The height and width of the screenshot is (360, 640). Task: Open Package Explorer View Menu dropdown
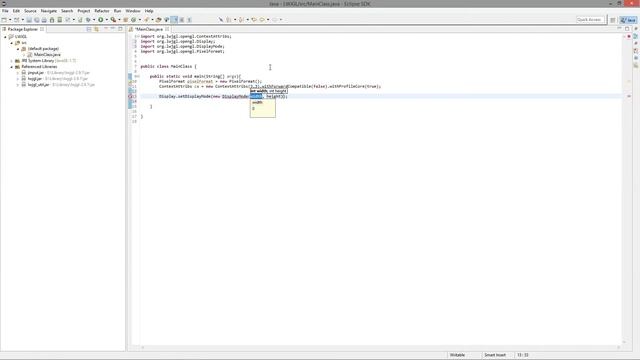point(106,29)
